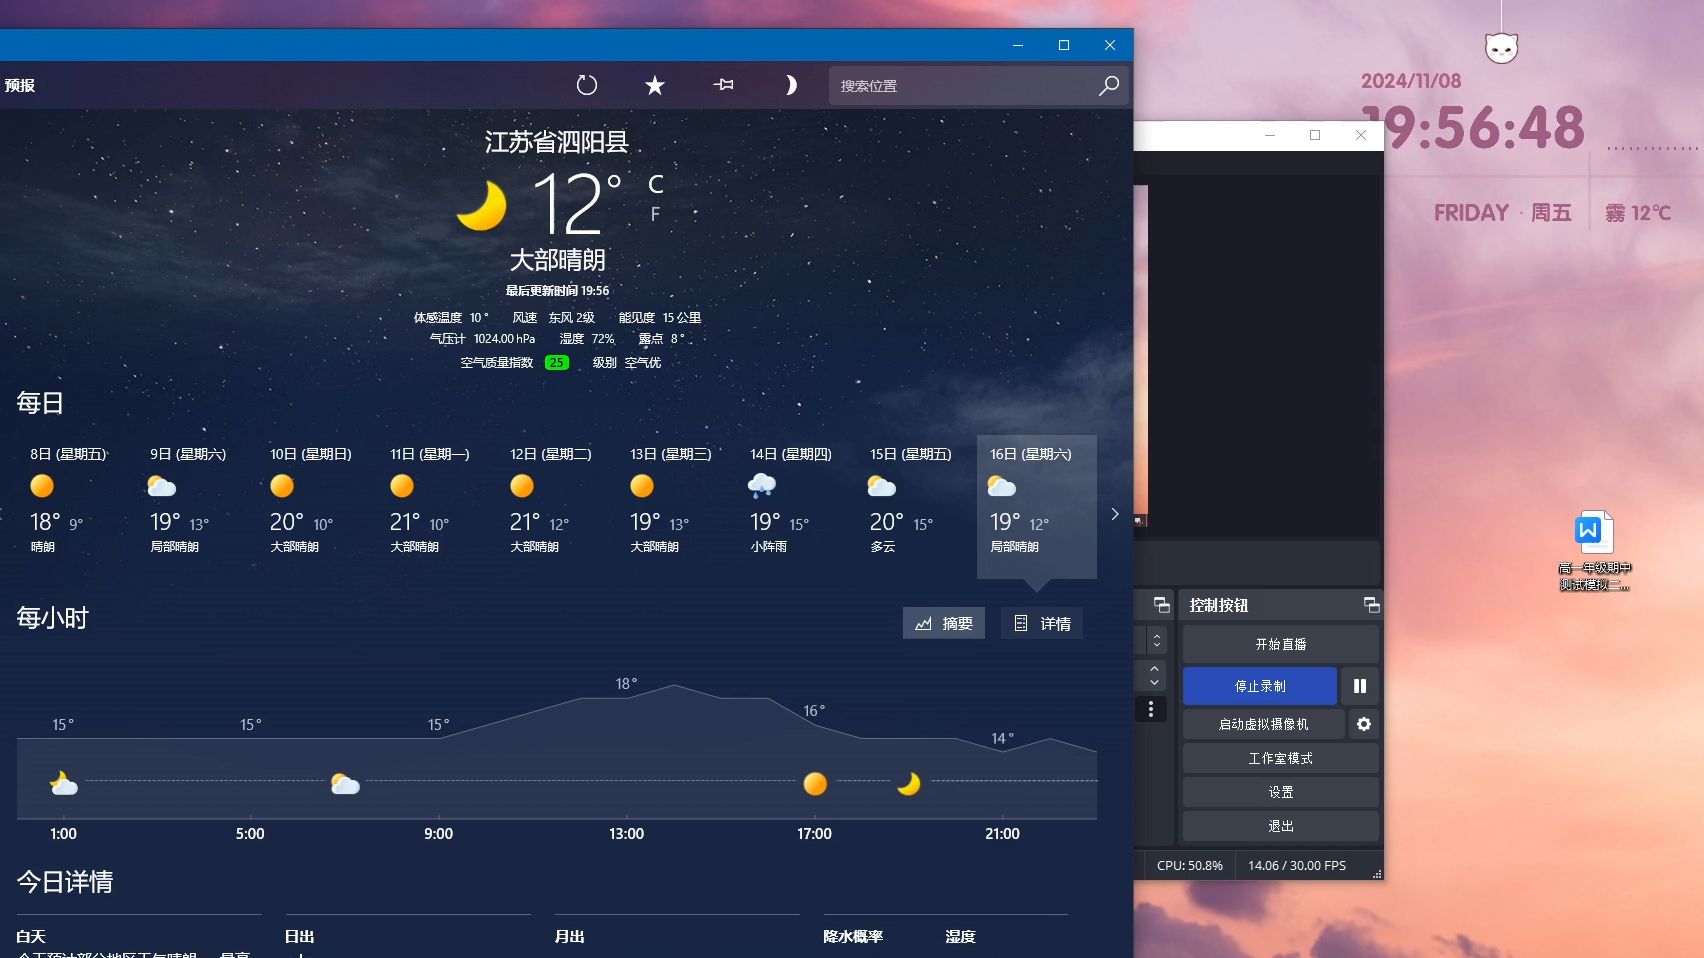Click the 江苏省泗阳县 location title
Screen dimensions: 1704x958
click(557, 142)
